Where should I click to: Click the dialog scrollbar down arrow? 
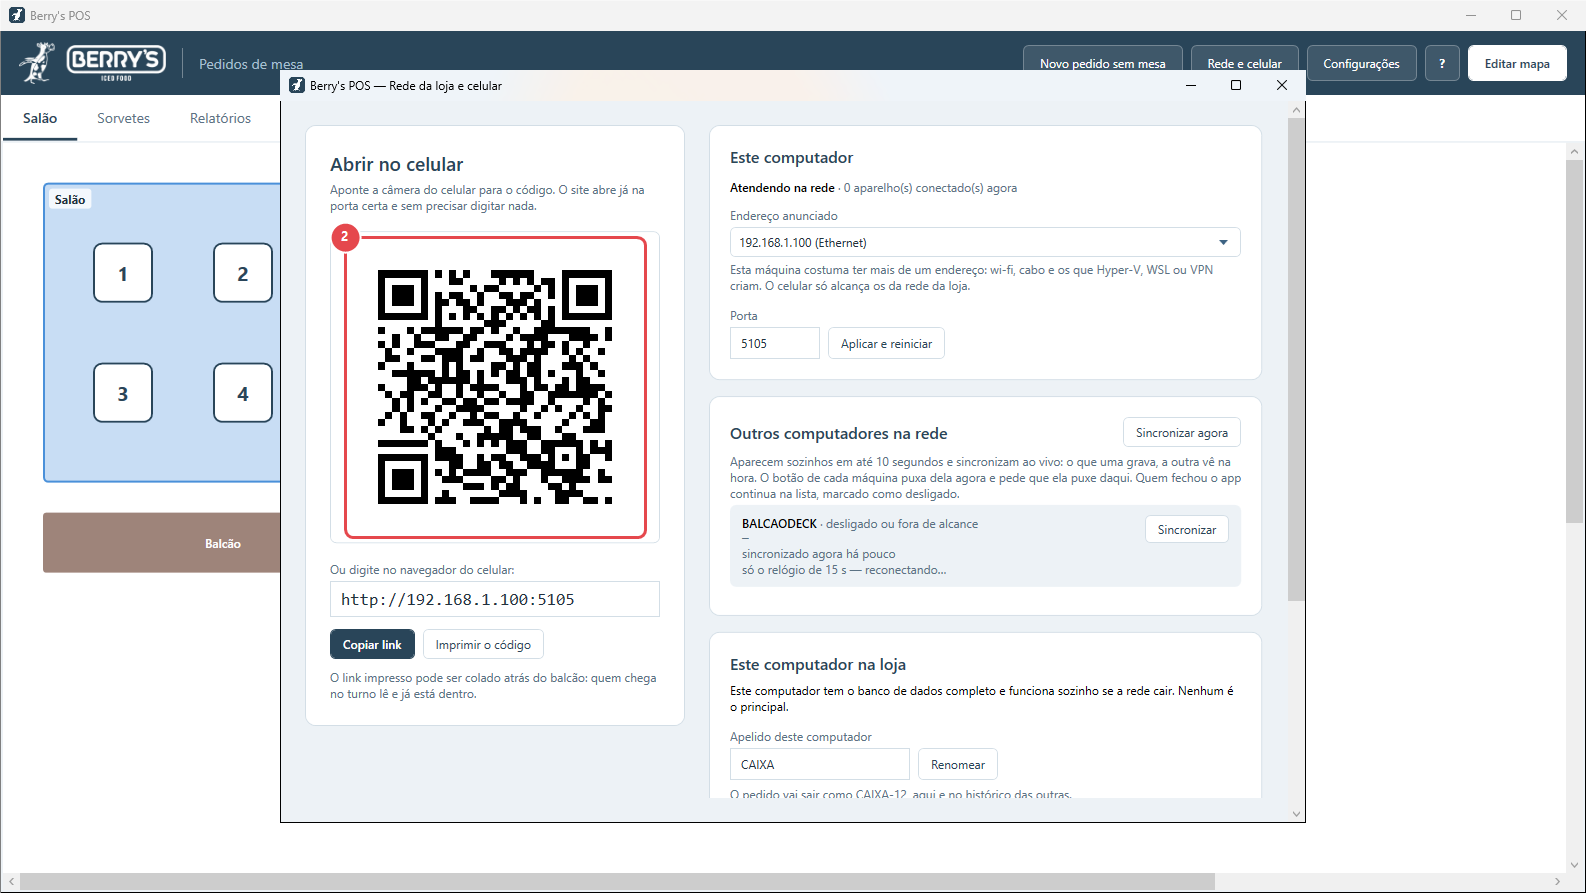click(1296, 814)
